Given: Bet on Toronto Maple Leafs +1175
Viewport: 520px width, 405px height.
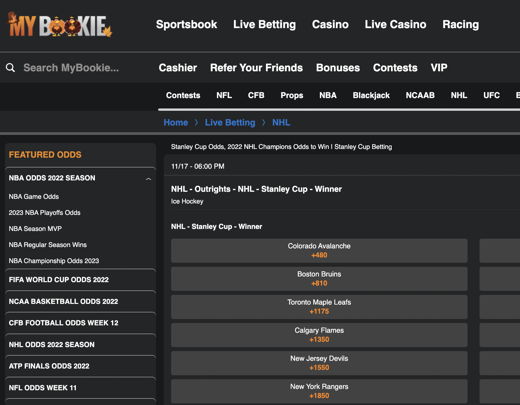Looking at the screenshot, I should coord(319,307).
